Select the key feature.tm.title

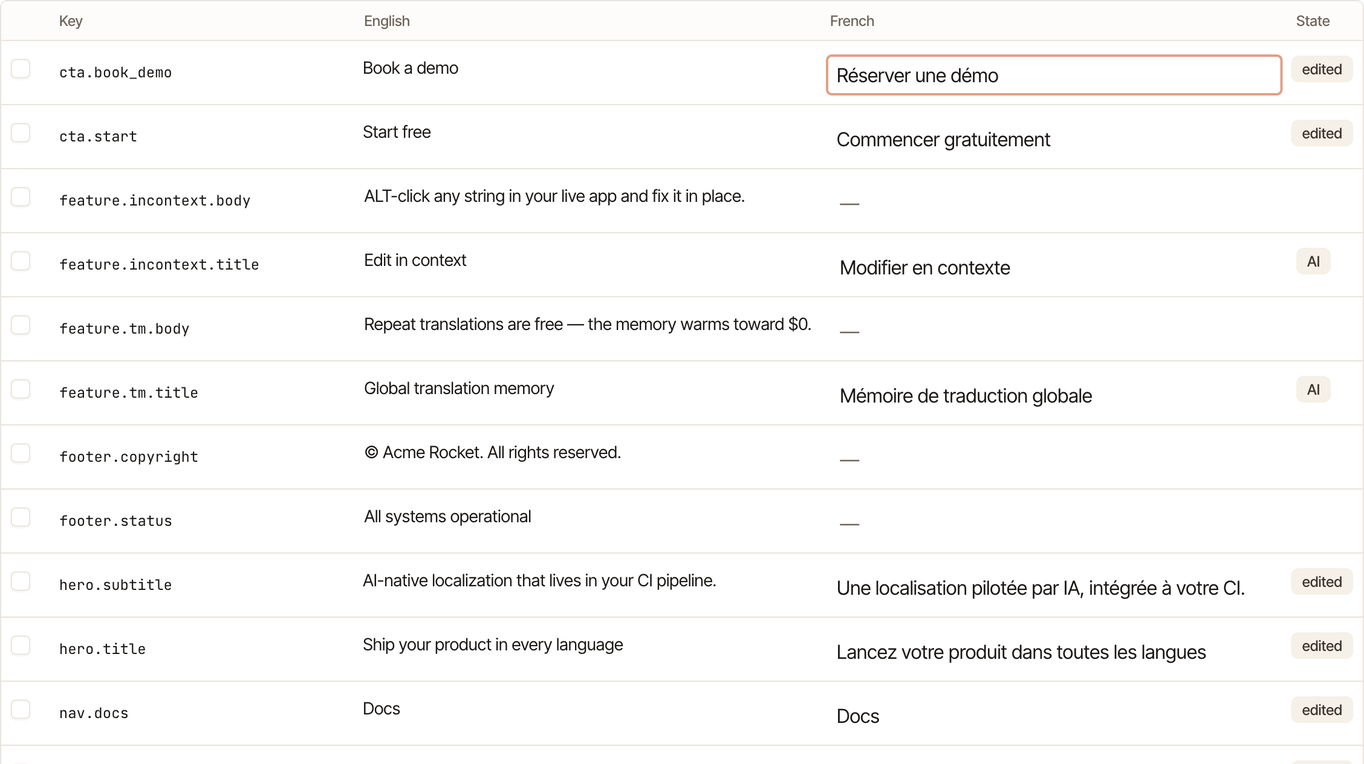(128, 392)
